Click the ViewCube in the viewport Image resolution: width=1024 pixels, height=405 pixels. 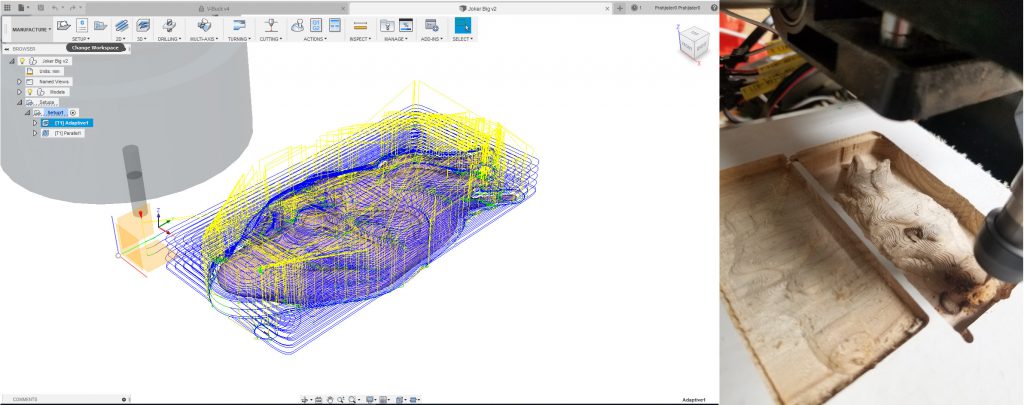point(694,43)
